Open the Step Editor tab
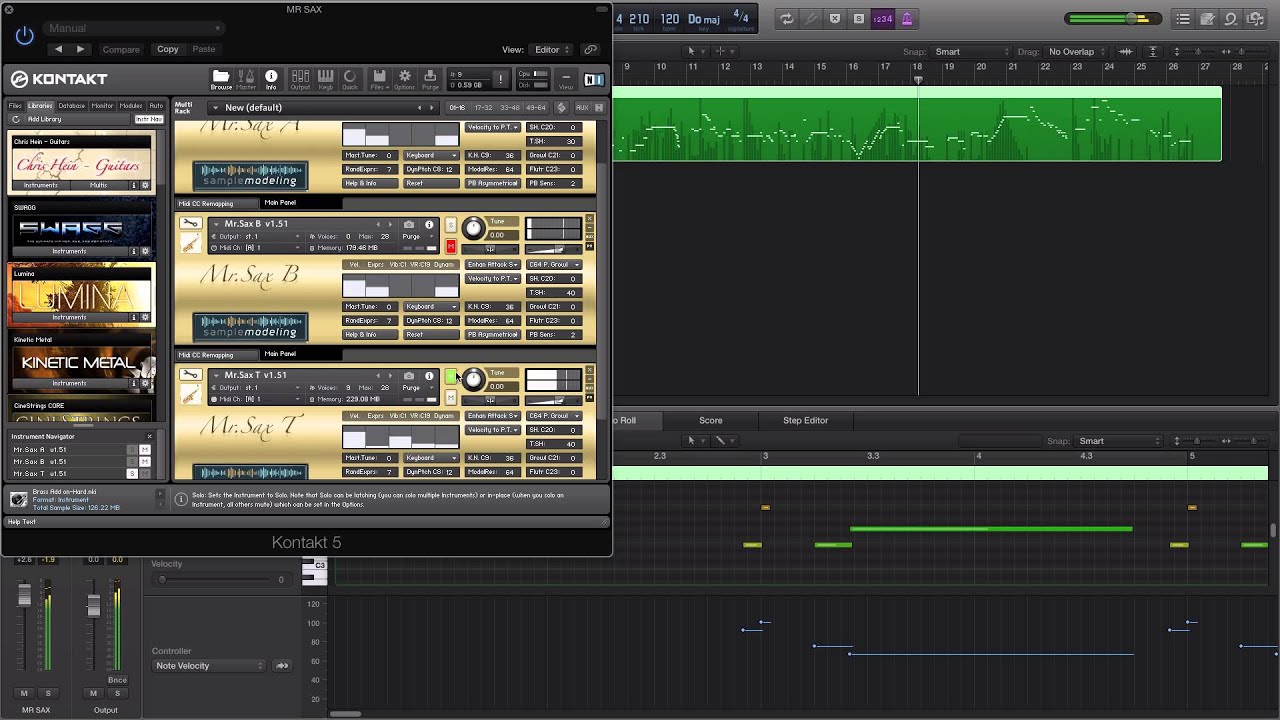The width and height of the screenshot is (1280, 720). pos(805,421)
